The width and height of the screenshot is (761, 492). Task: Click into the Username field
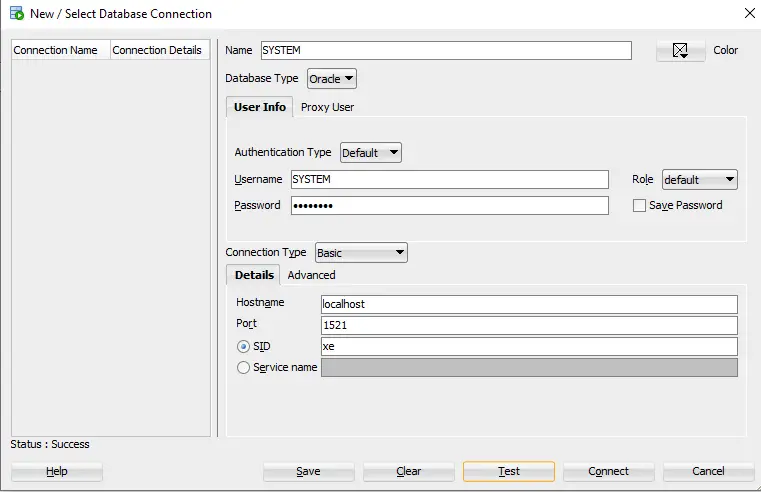coord(449,179)
